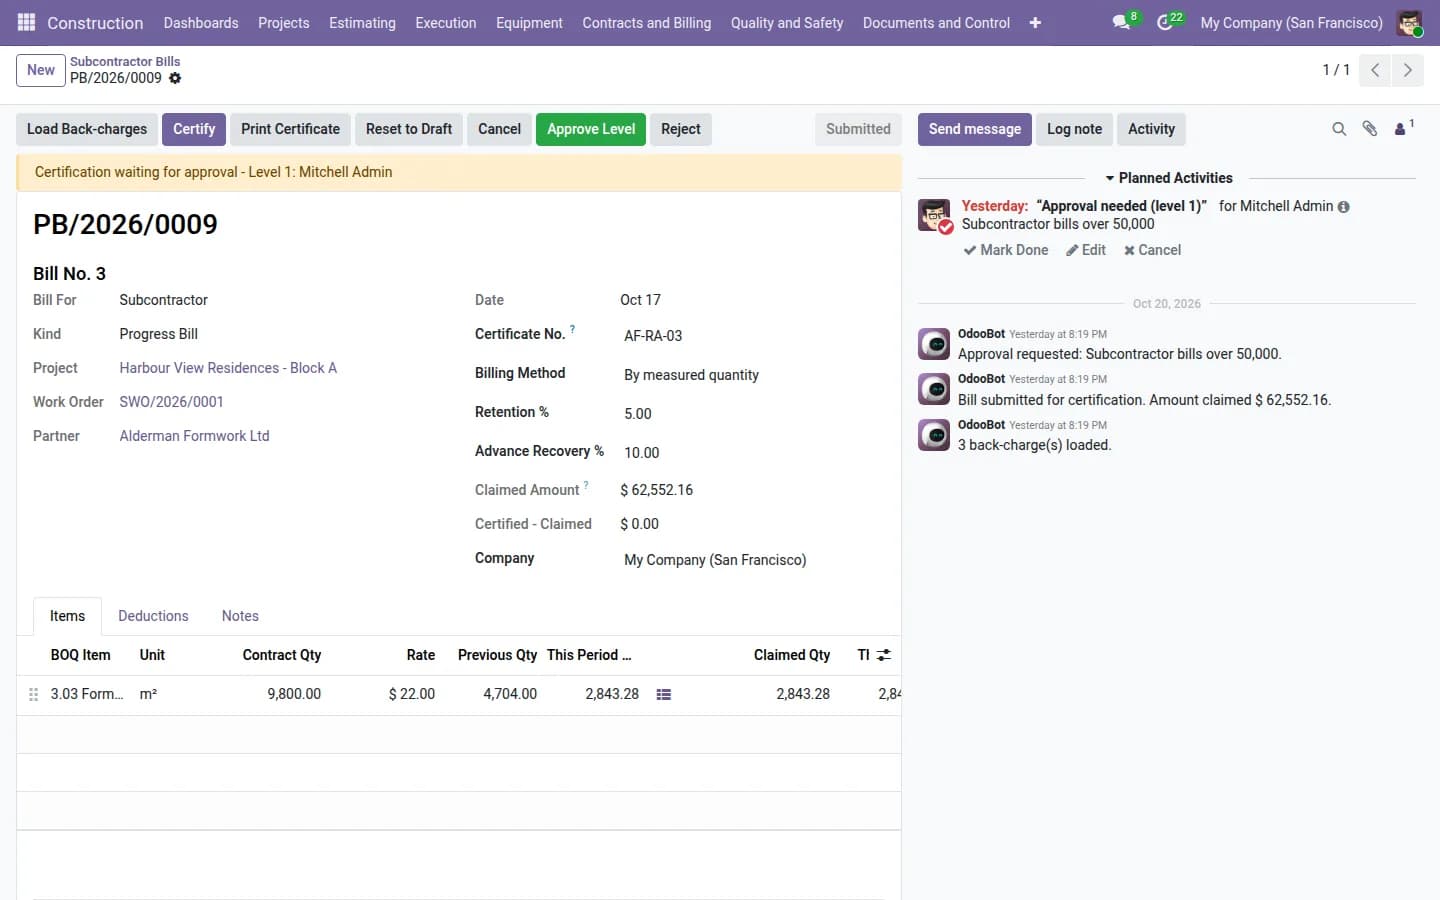
Task: Open optional columns adjust settings icon
Action: point(884,655)
